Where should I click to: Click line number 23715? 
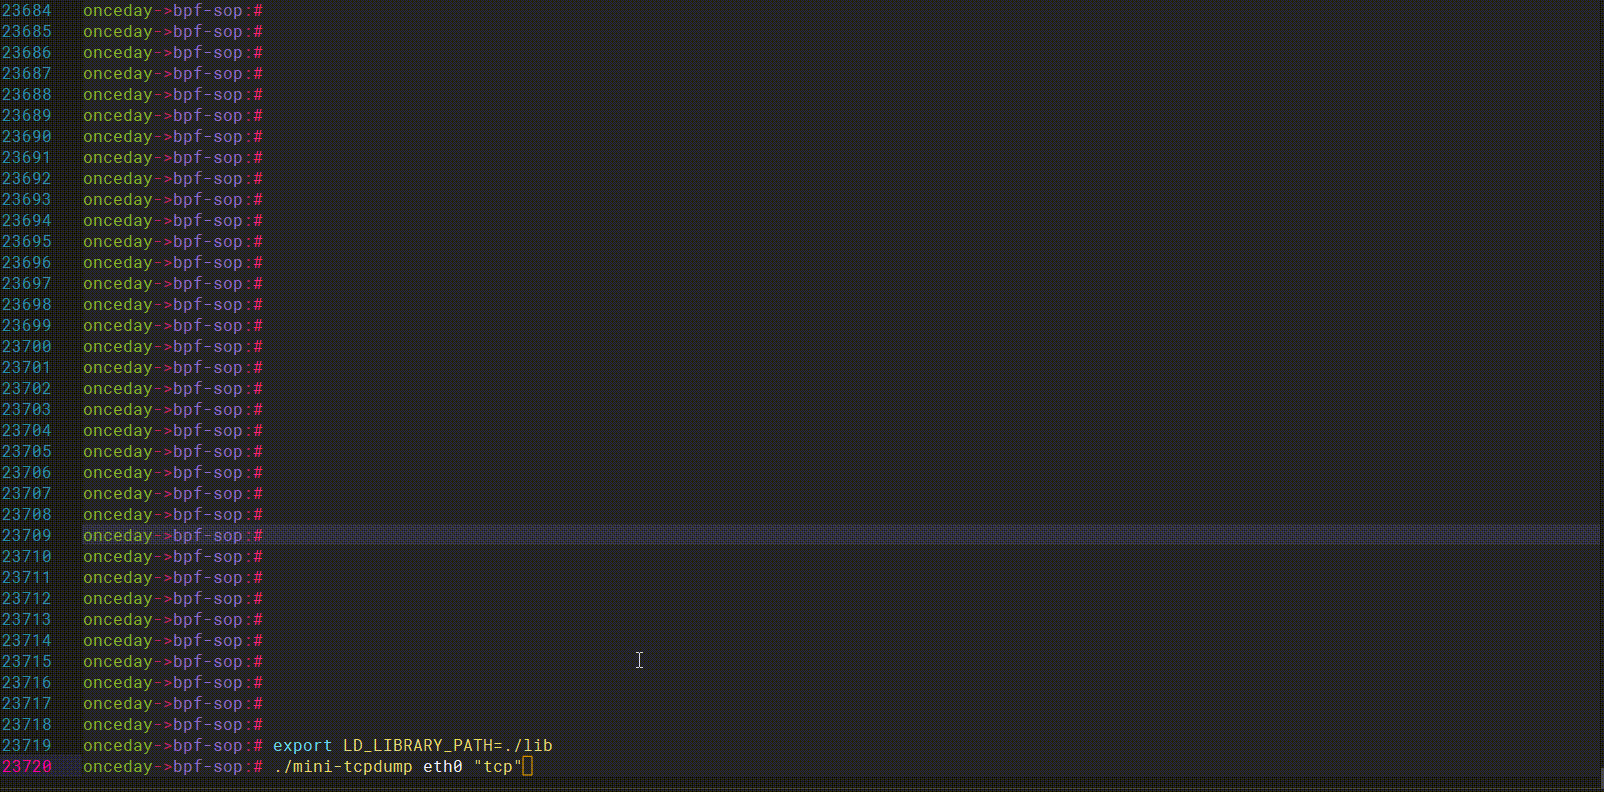(27, 662)
